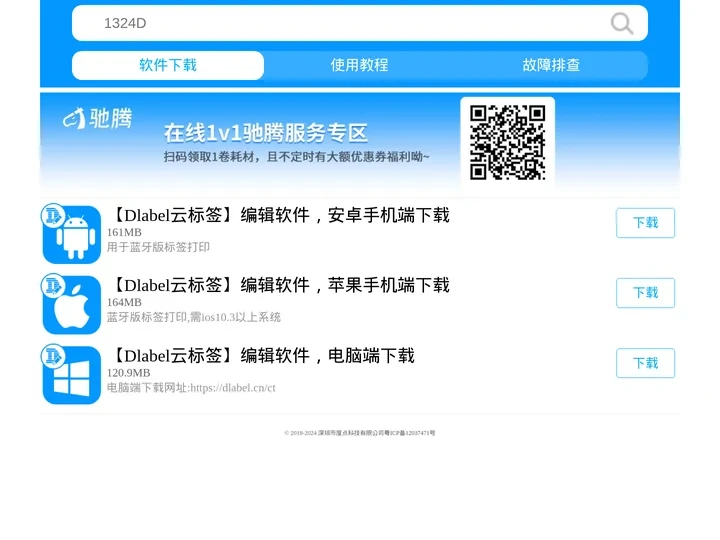Click the magnifier search icon
Screen dimensions: 720x540
(x=622, y=23)
